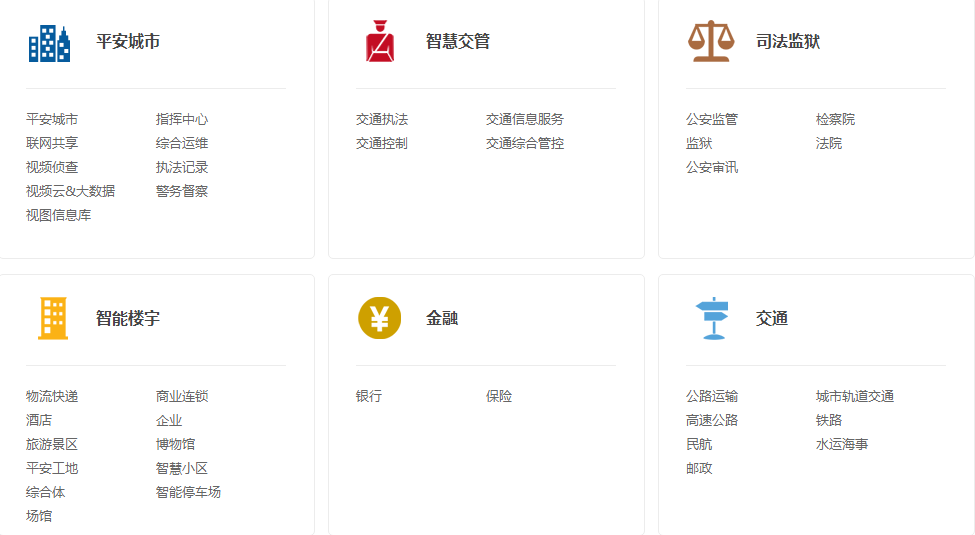
Task: Select the 保险 link
Action: [x=499, y=396]
